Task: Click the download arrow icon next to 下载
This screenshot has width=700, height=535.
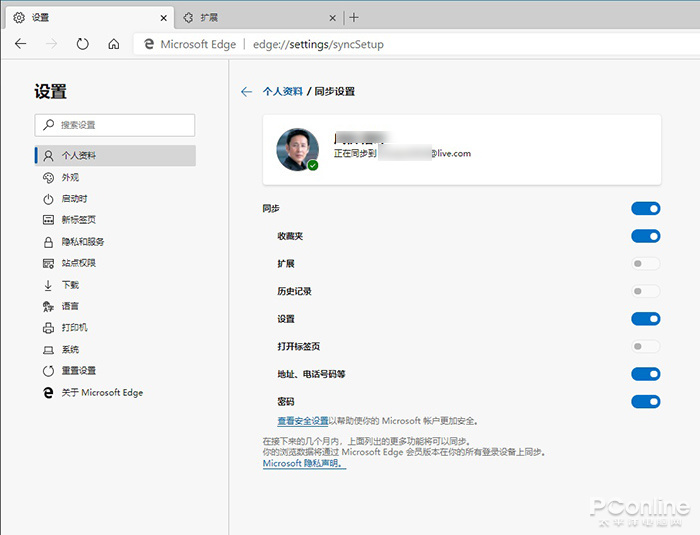Action: (x=48, y=285)
